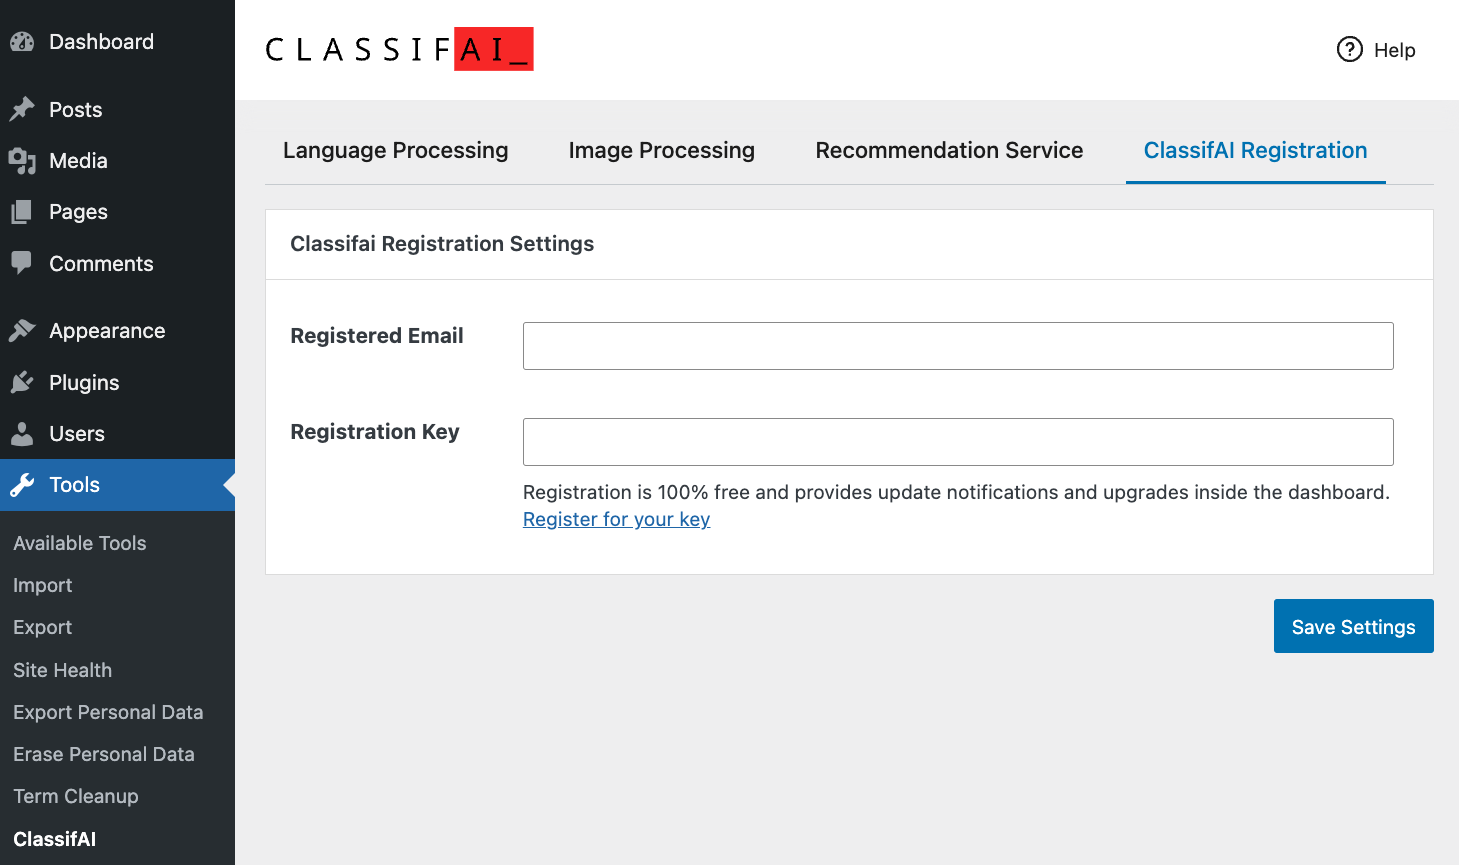1459x865 pixels.
Task: Click the Help question mark icon
Action: click(1348, 49)
